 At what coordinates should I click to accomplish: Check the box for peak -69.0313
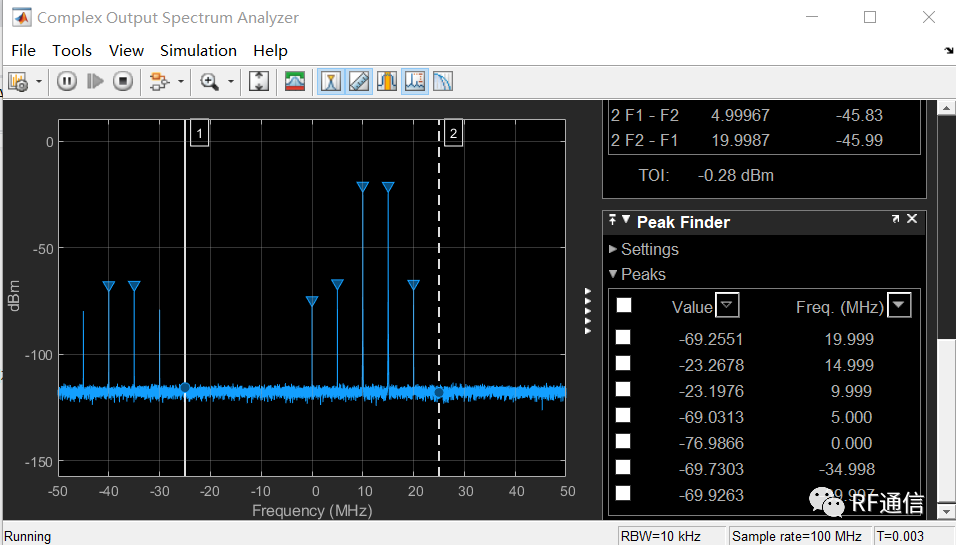tap(623, 415)
